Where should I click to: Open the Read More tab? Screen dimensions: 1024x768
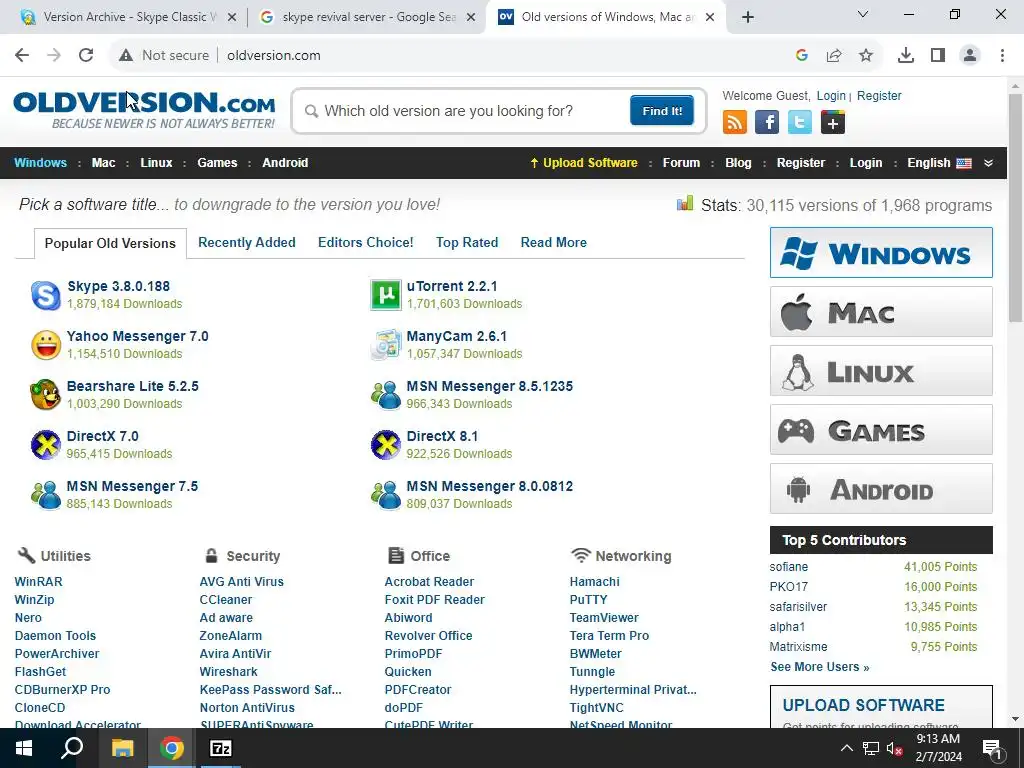(554, 242)
